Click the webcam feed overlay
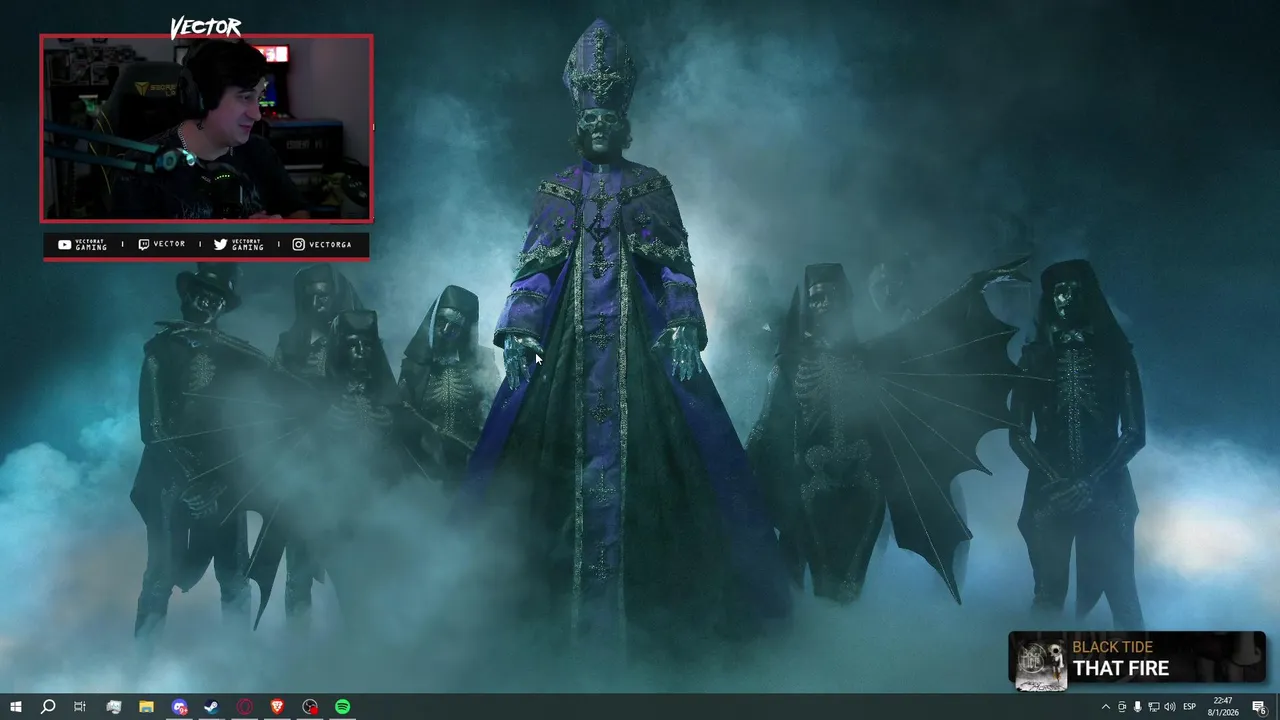 click(x=206, y=128)
